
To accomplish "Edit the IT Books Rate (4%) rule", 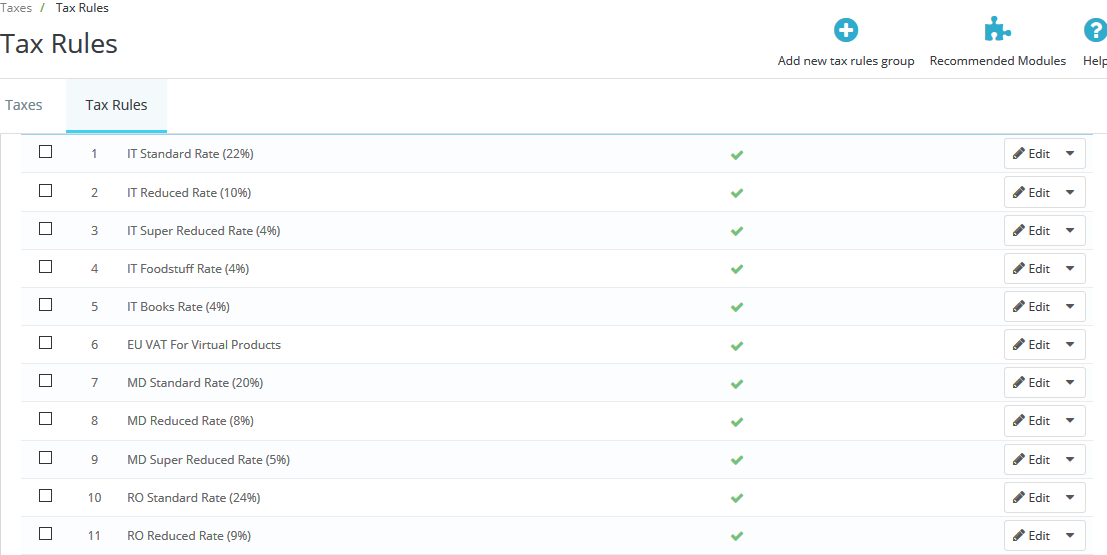I will click(x=1031, y=307).
